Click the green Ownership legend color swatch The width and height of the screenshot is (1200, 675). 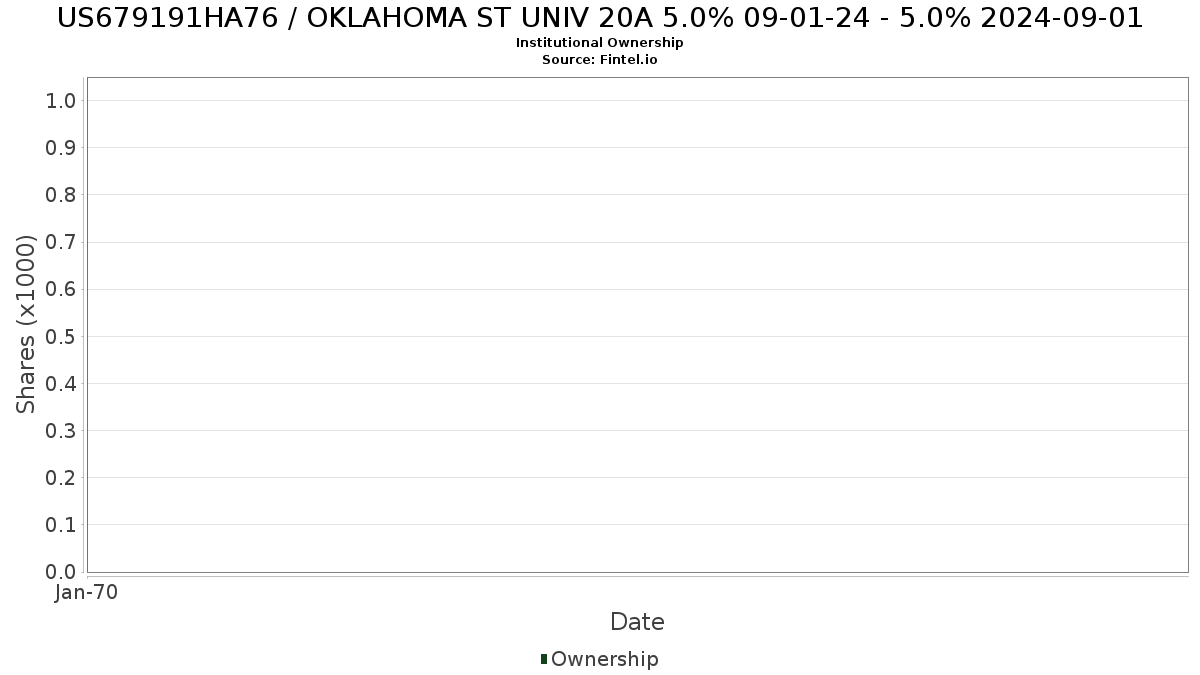(x=544, y=658)
